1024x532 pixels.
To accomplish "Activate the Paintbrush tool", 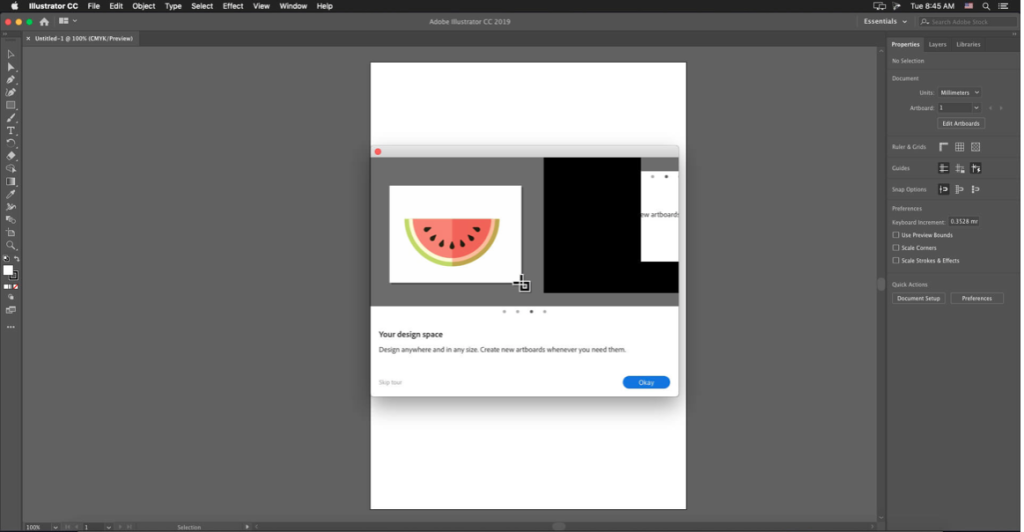I will click(x=10, y=118).
